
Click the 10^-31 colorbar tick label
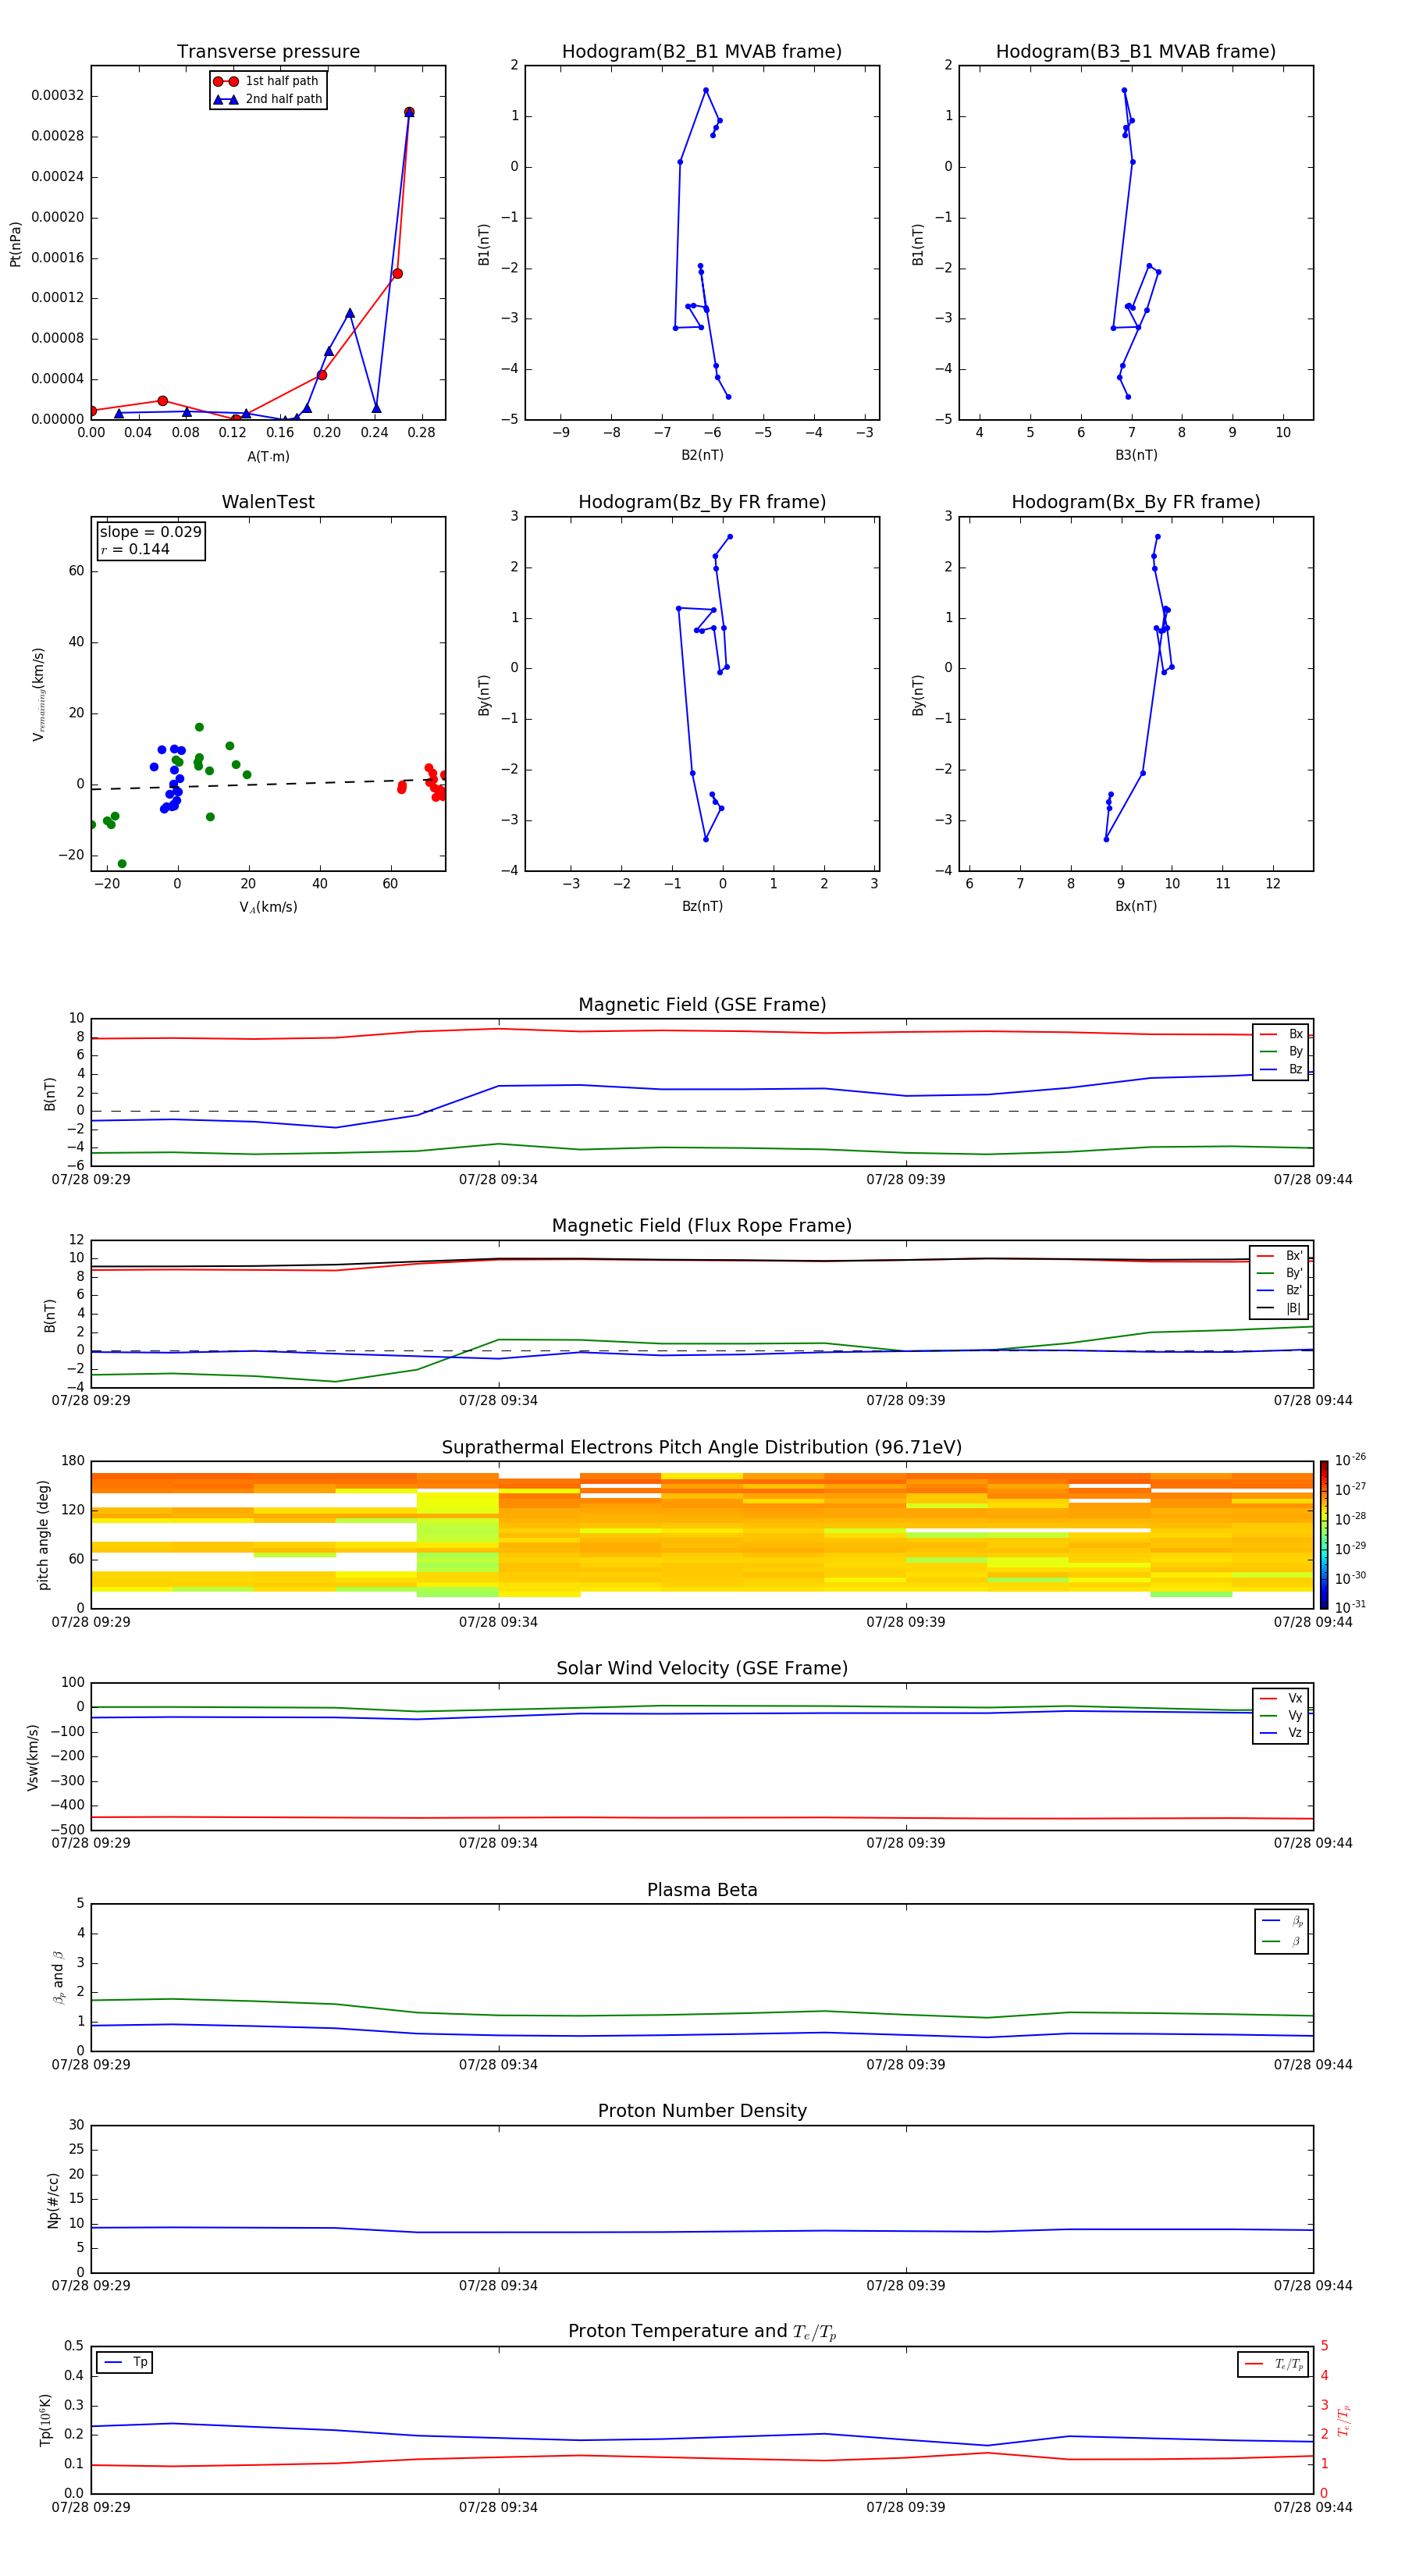pos(1350,1607)
